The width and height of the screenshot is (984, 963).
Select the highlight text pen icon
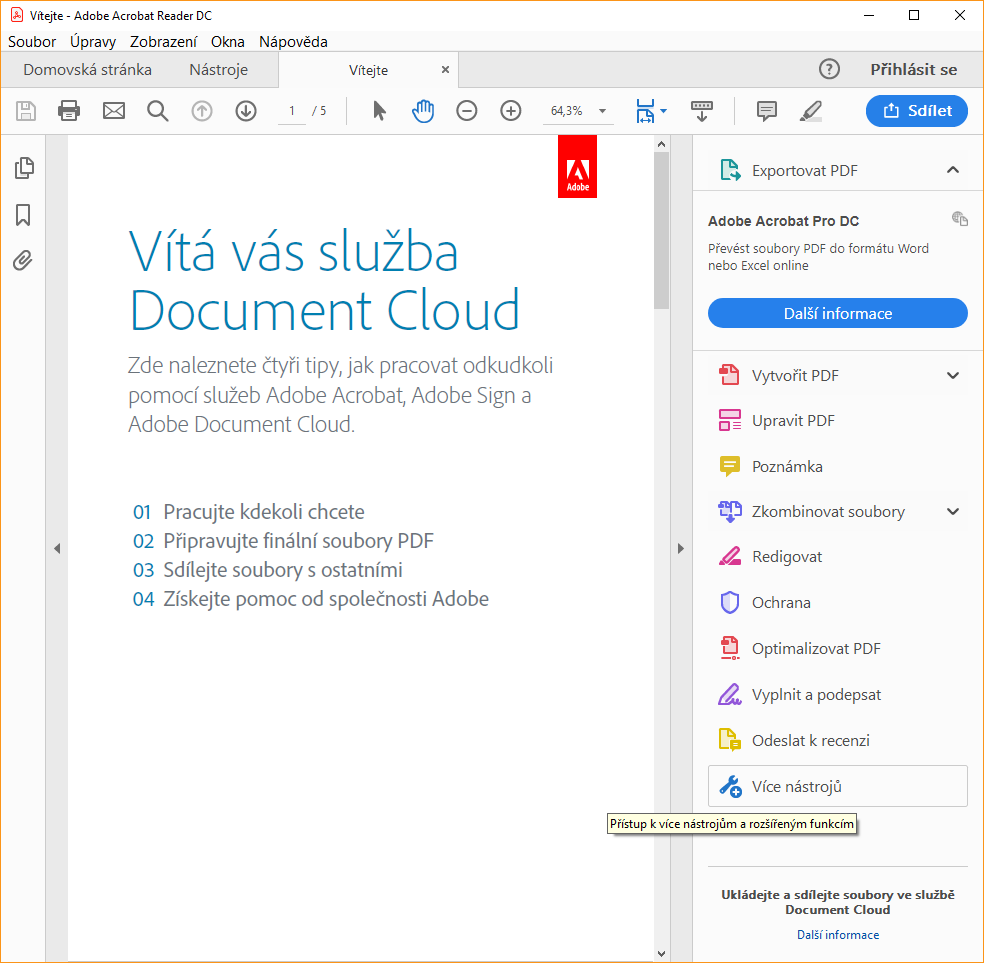tap(810, 111)
